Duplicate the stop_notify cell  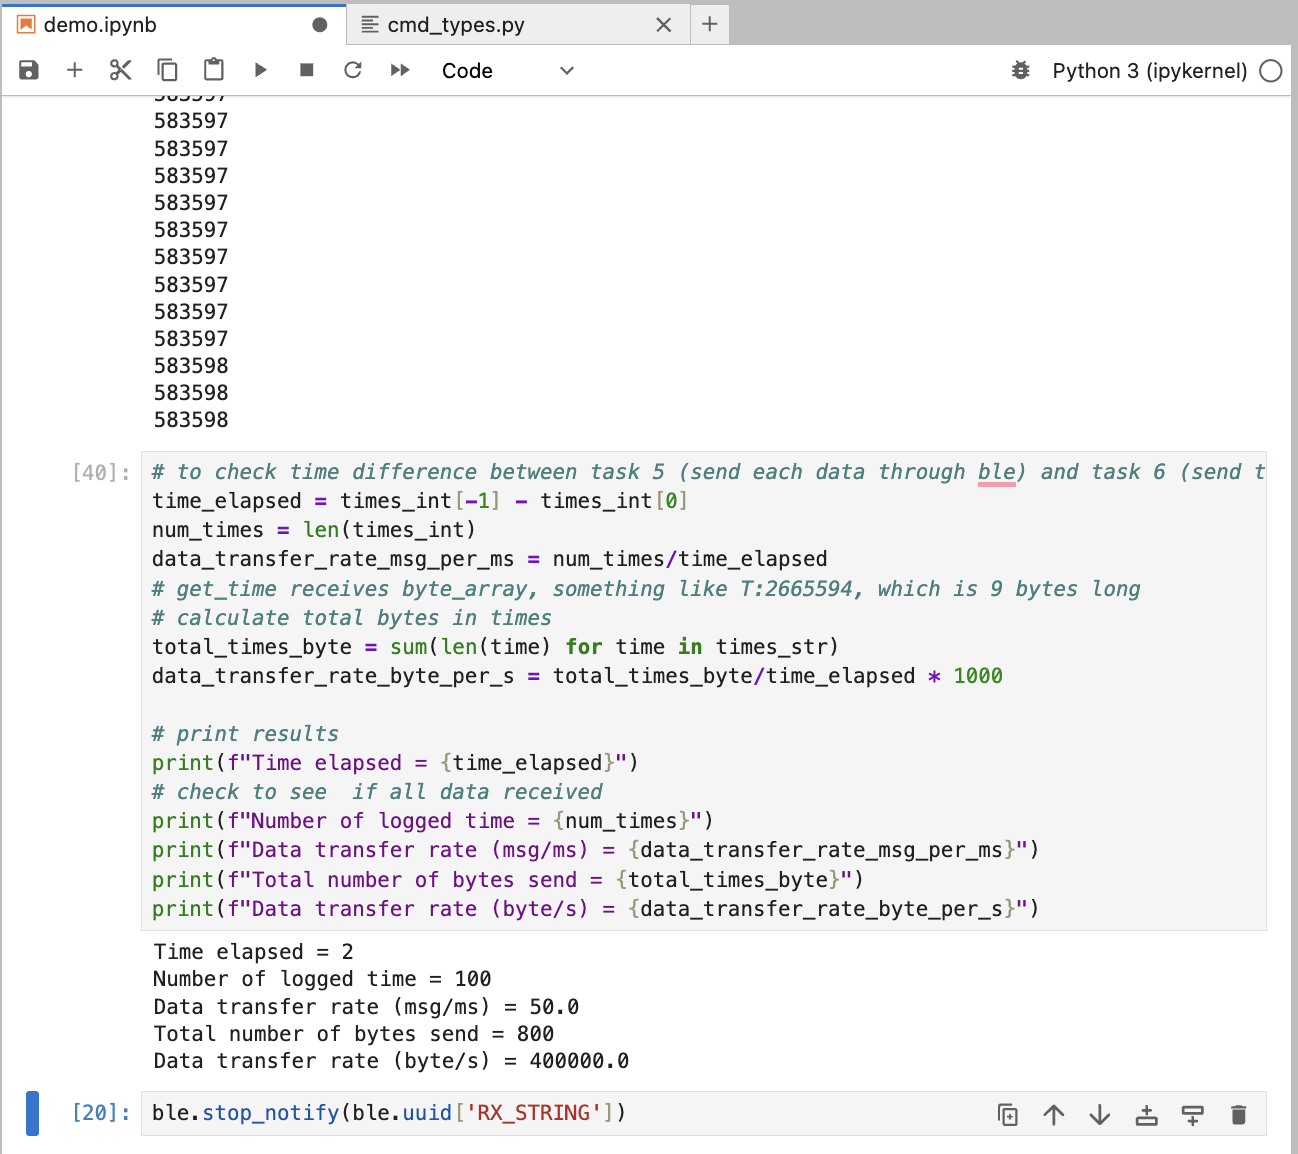coord(1008,1115)
